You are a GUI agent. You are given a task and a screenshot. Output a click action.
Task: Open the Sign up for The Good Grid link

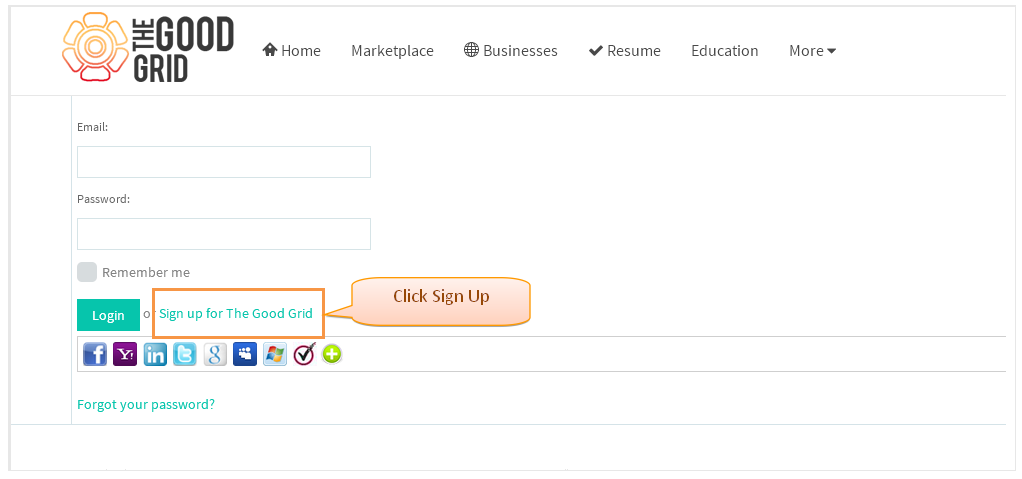[236, 313]
